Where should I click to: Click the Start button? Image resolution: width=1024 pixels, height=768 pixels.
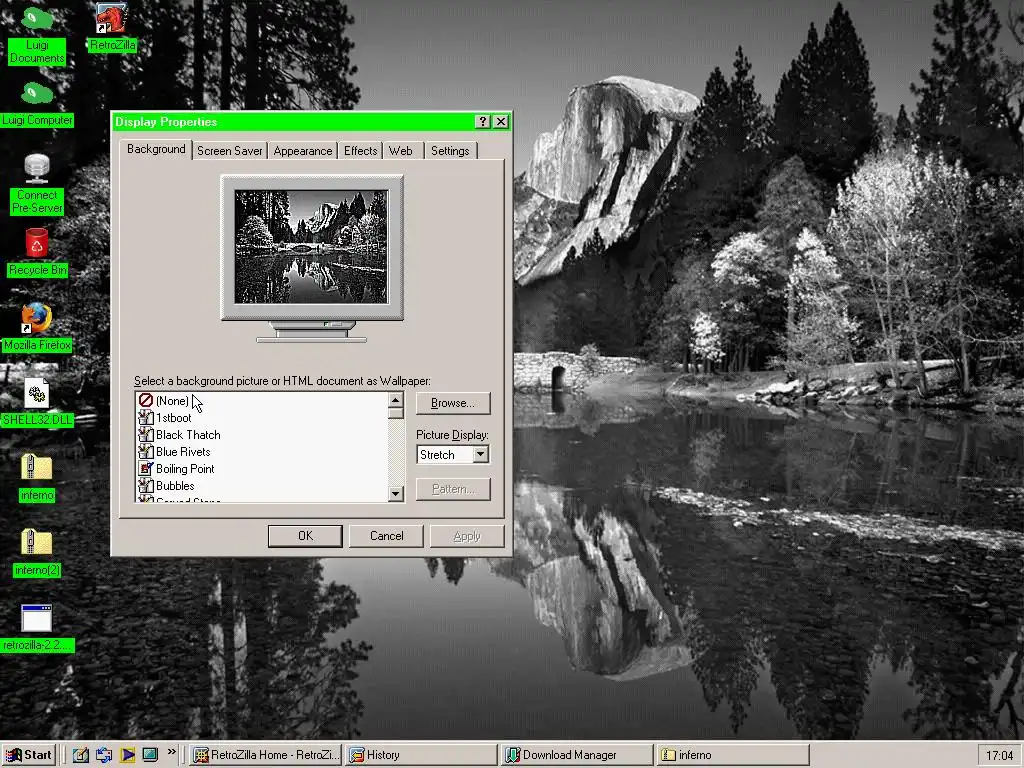[x=28, y=755]
